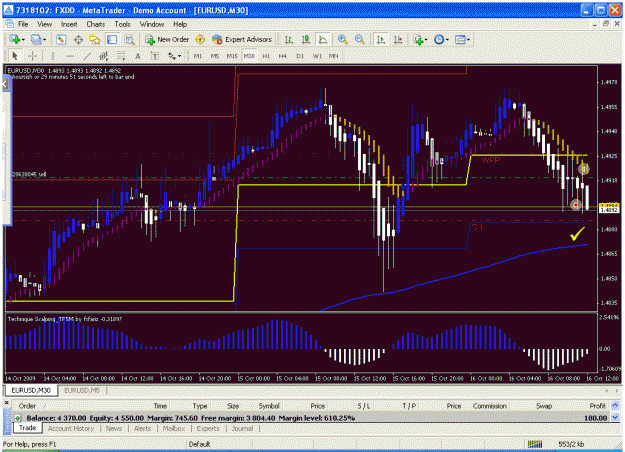
Task: Click the Templates icon
Action: point(460,39)
